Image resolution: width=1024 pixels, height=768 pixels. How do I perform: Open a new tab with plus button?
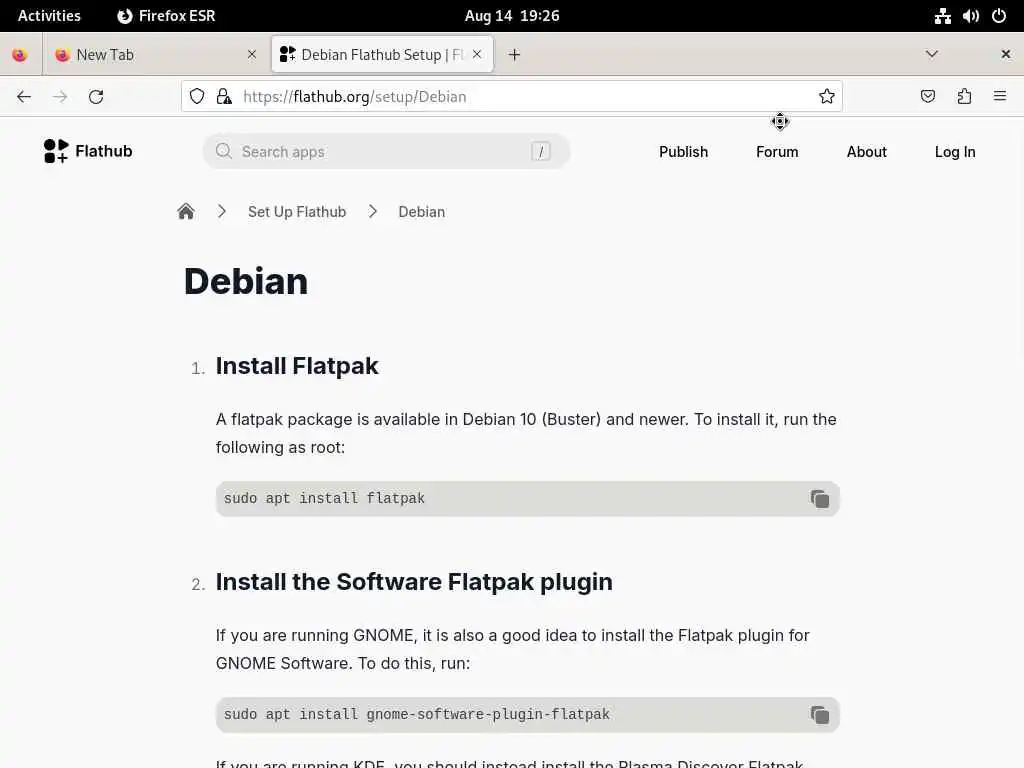coord(515,55)
